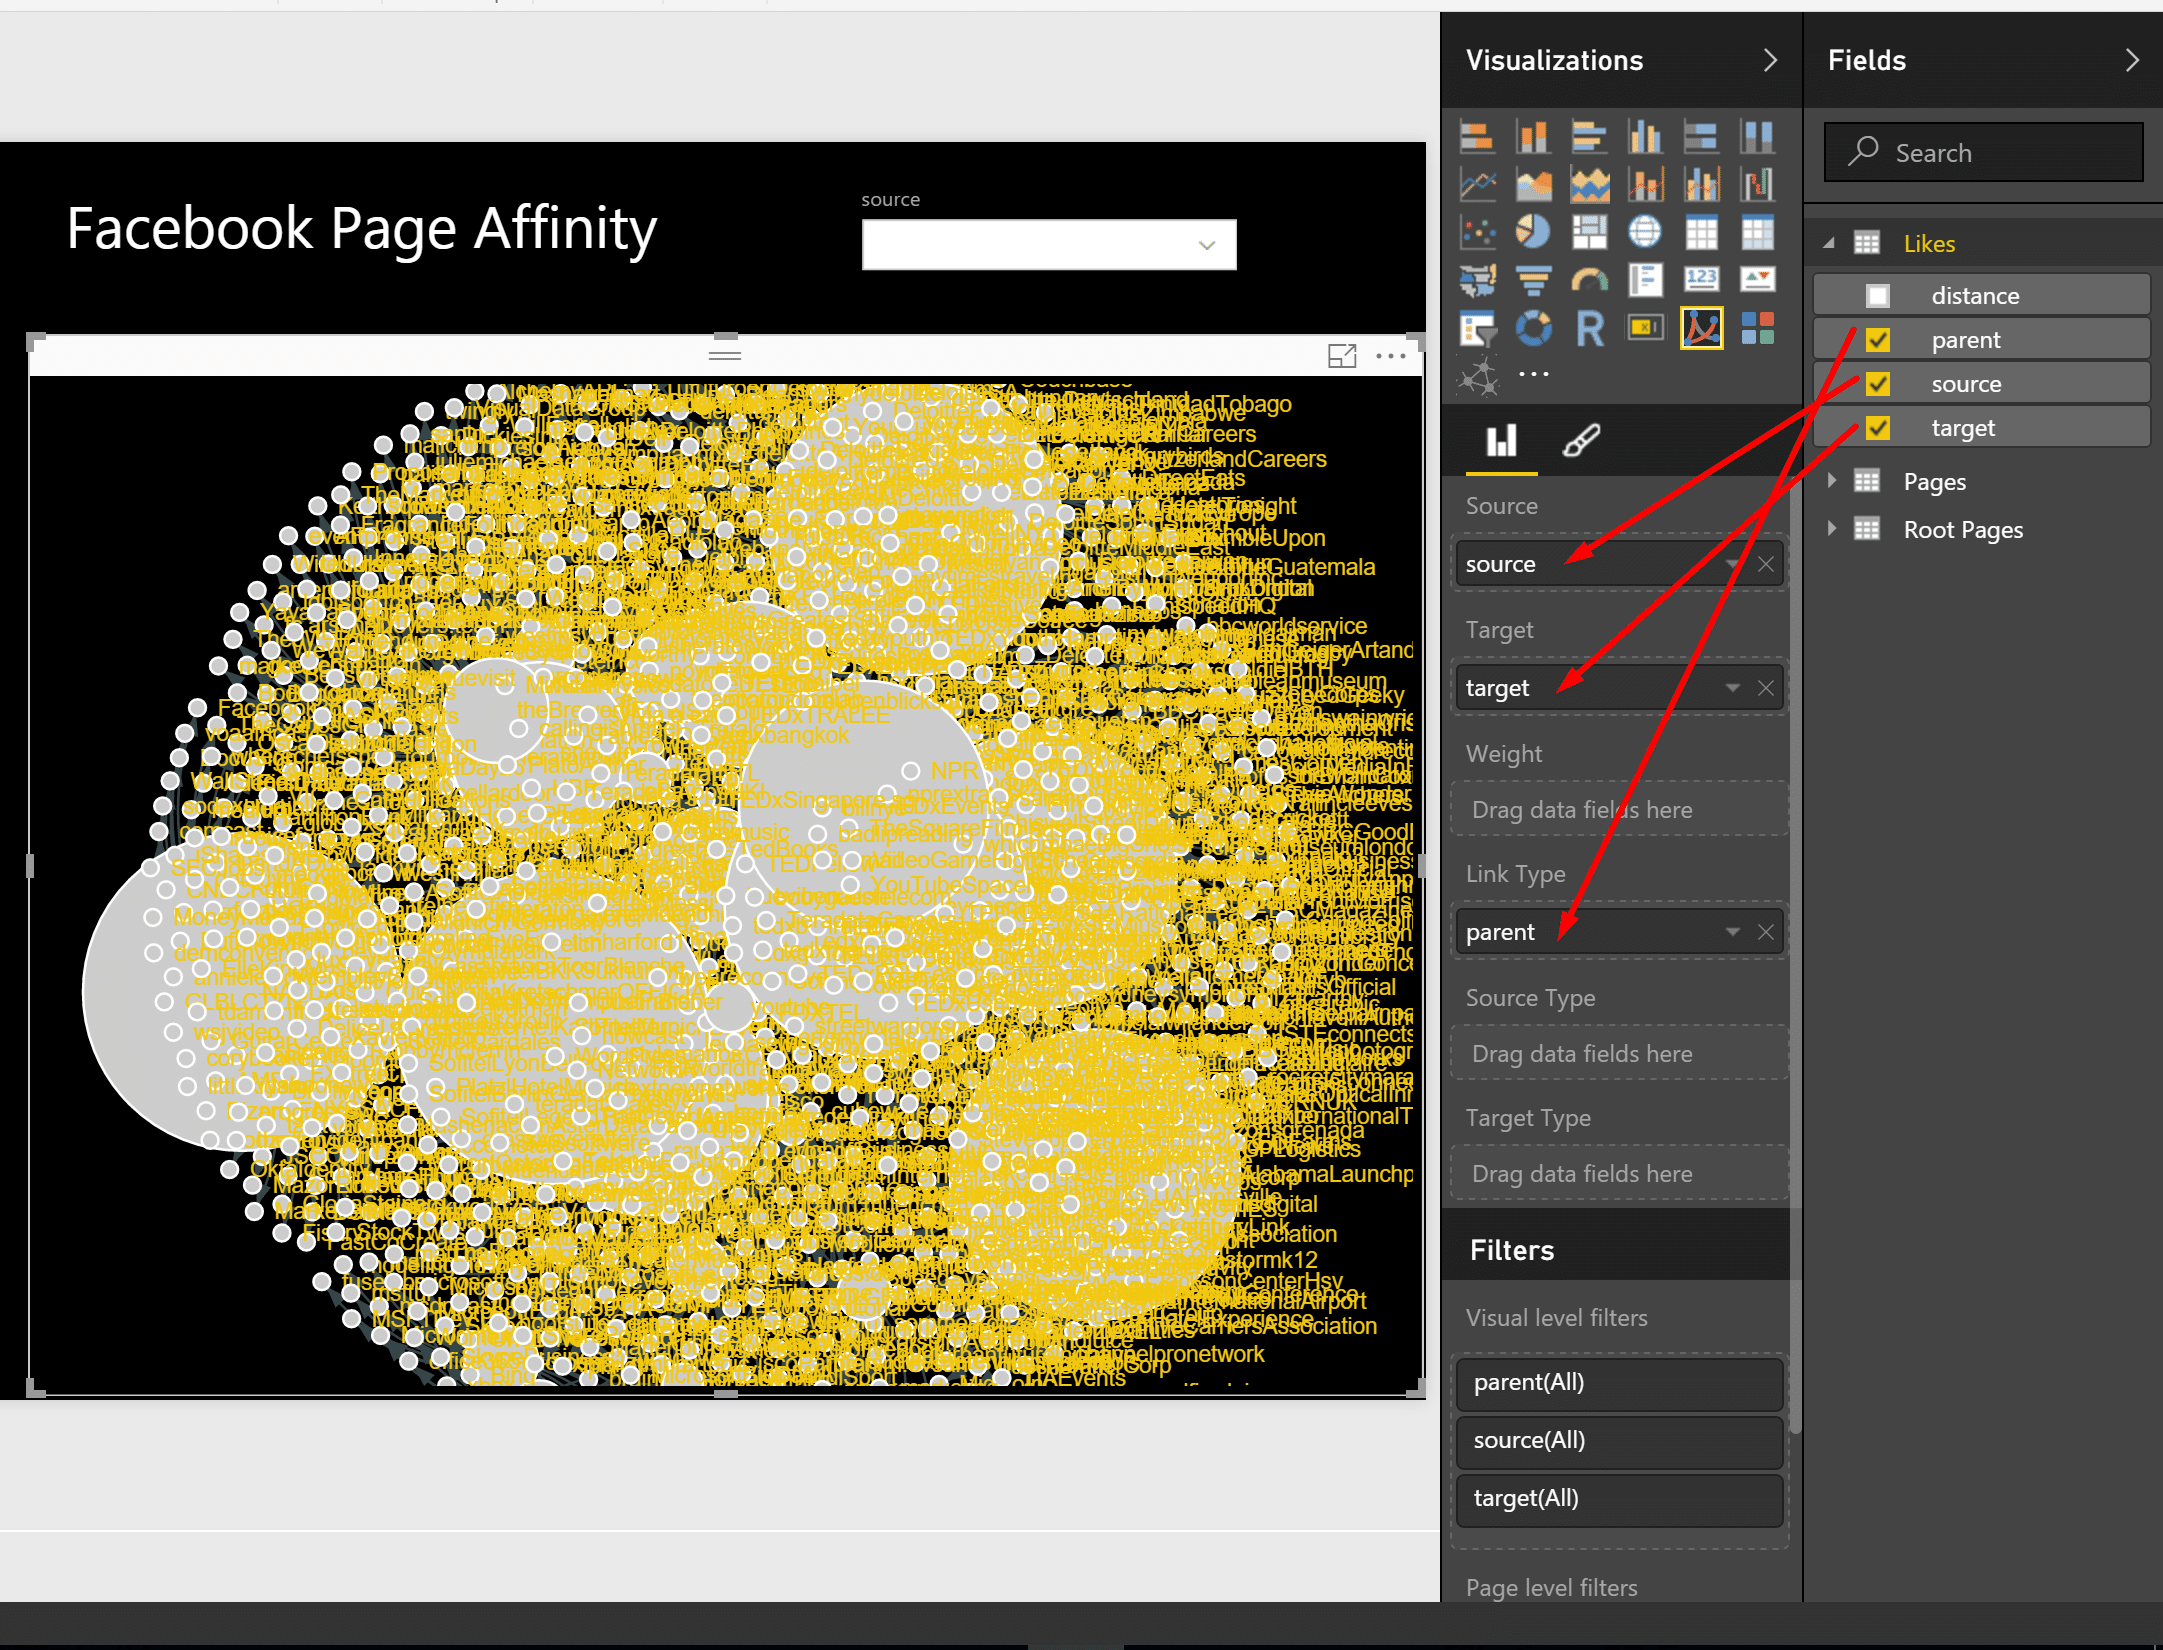The height and width of the screenshot is (1650, 2163).
Task: Uncheck the target field checkbox
Action: coord(1878,428)
